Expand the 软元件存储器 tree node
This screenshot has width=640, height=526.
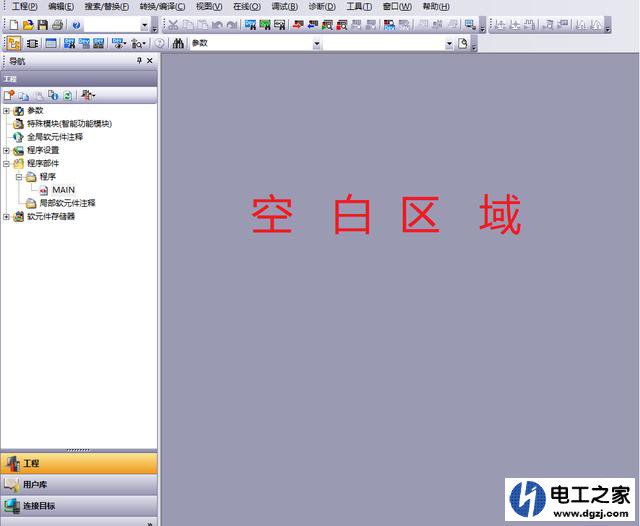tap(6, 216)
